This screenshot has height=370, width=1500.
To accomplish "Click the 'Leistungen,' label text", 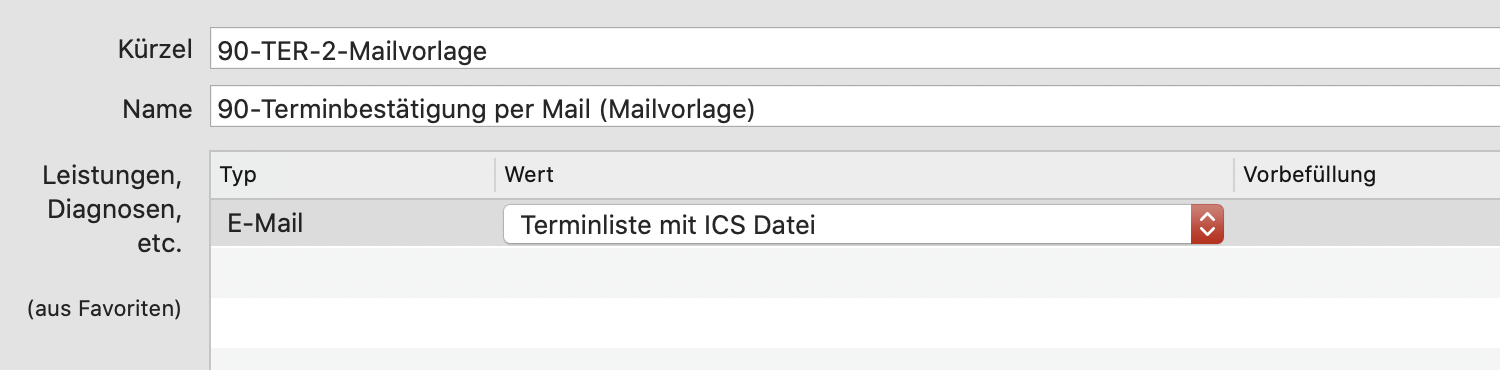I will [x=112, y=177].
